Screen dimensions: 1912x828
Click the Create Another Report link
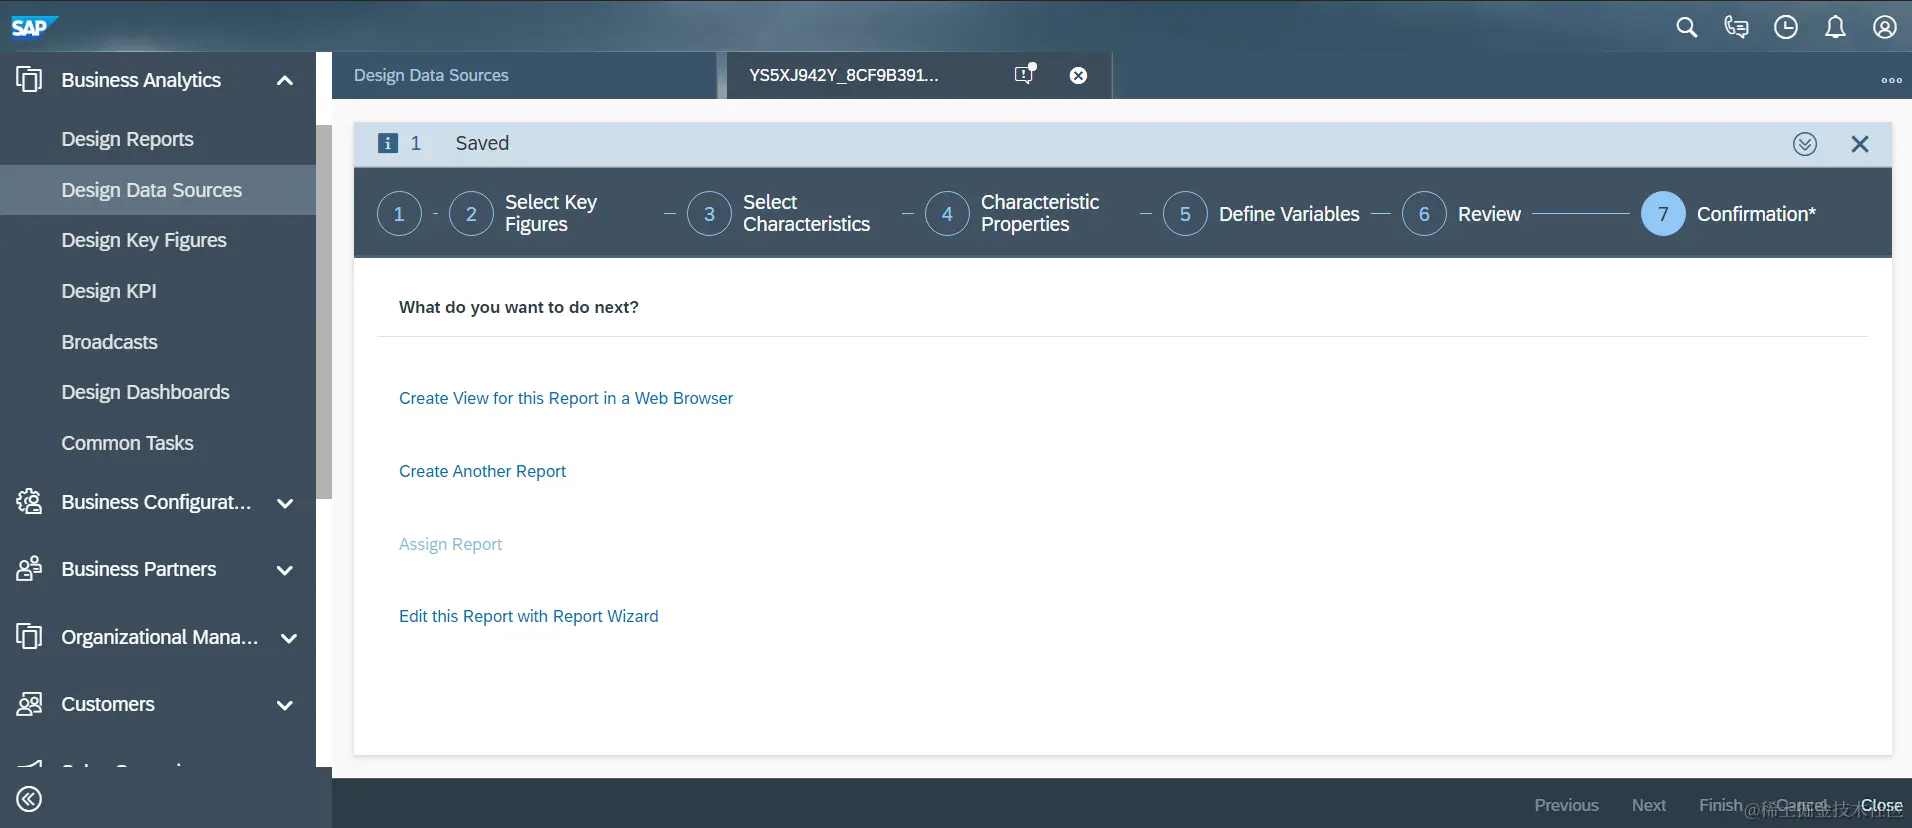click(x=482, y=471)
